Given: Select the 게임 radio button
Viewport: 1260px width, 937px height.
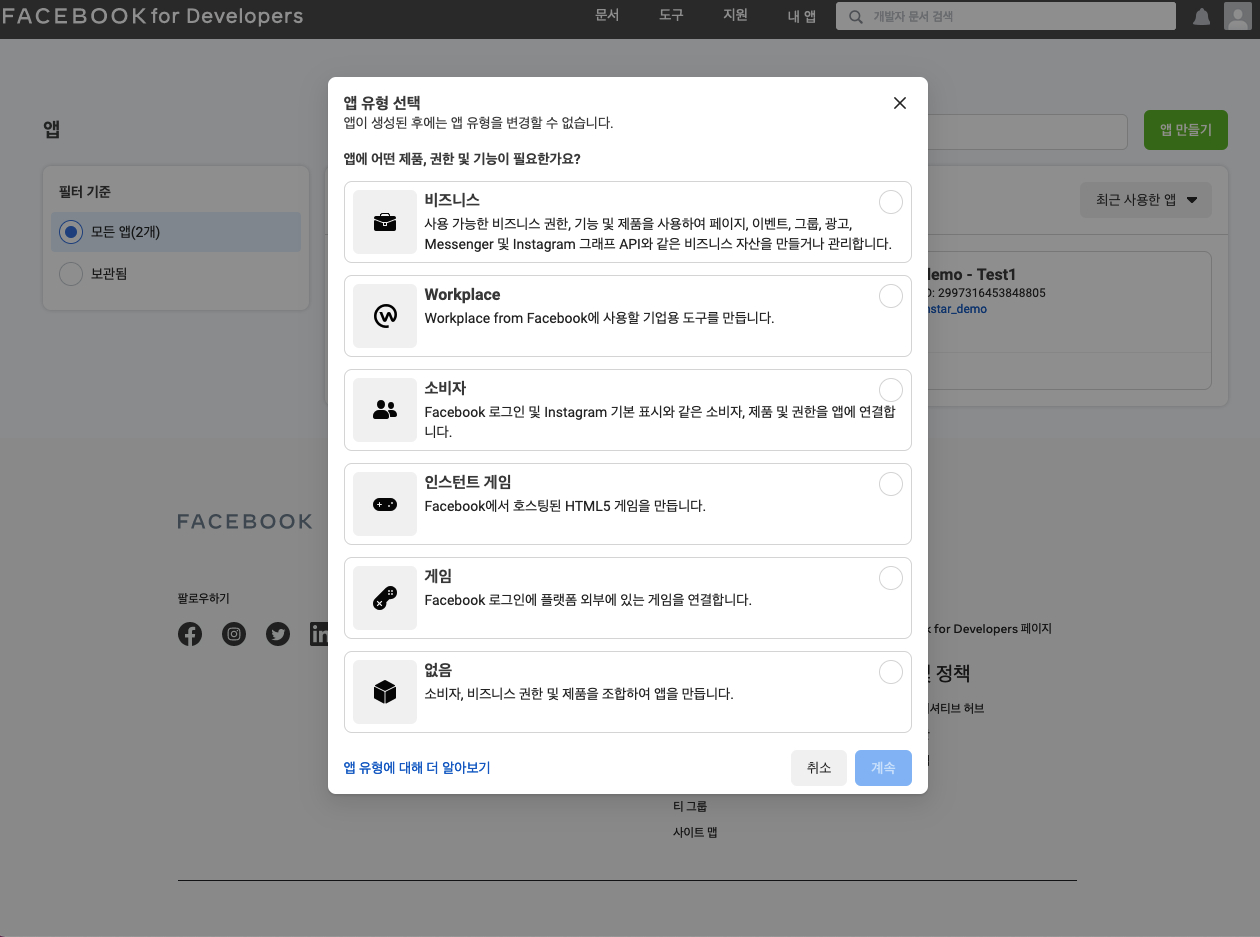Looking at the screenshot, I should point(890,578).
